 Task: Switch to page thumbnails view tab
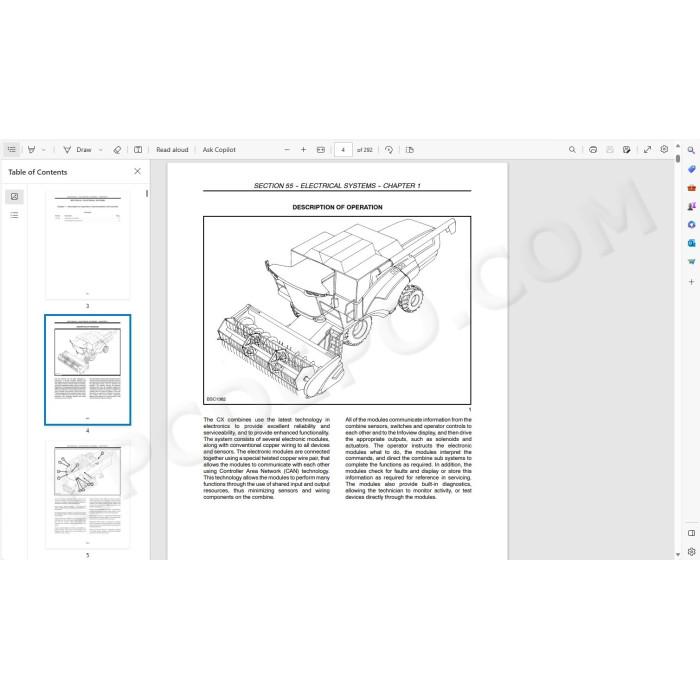14,196
